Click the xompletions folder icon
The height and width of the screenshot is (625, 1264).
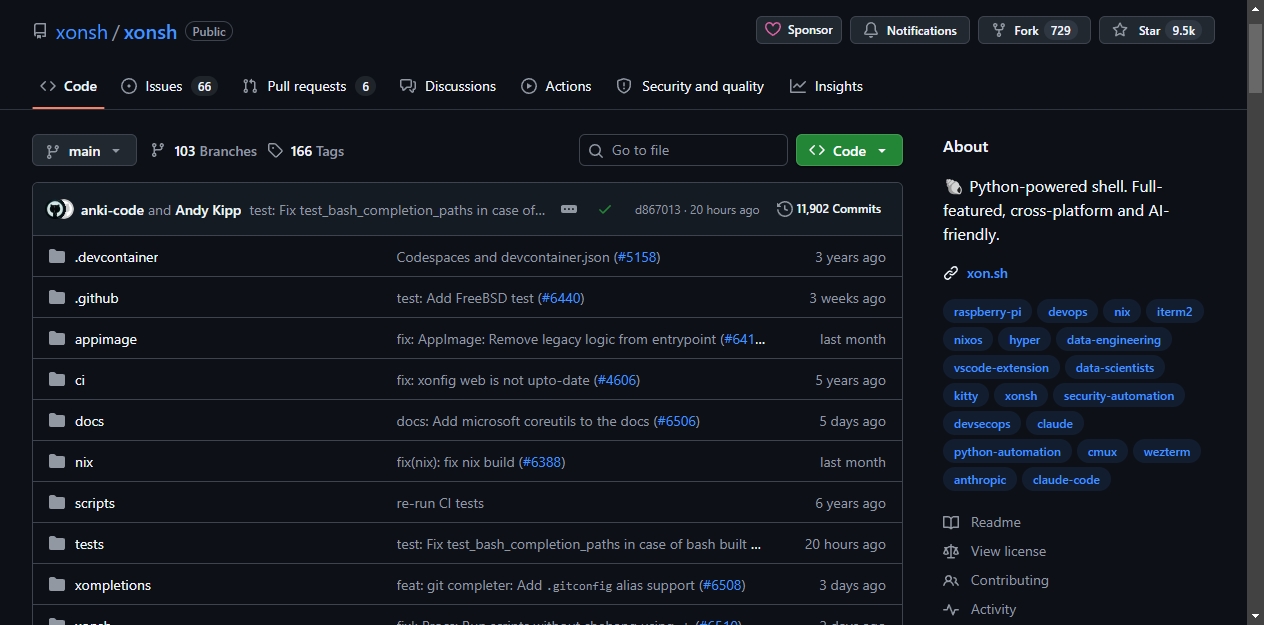point(57,585)
